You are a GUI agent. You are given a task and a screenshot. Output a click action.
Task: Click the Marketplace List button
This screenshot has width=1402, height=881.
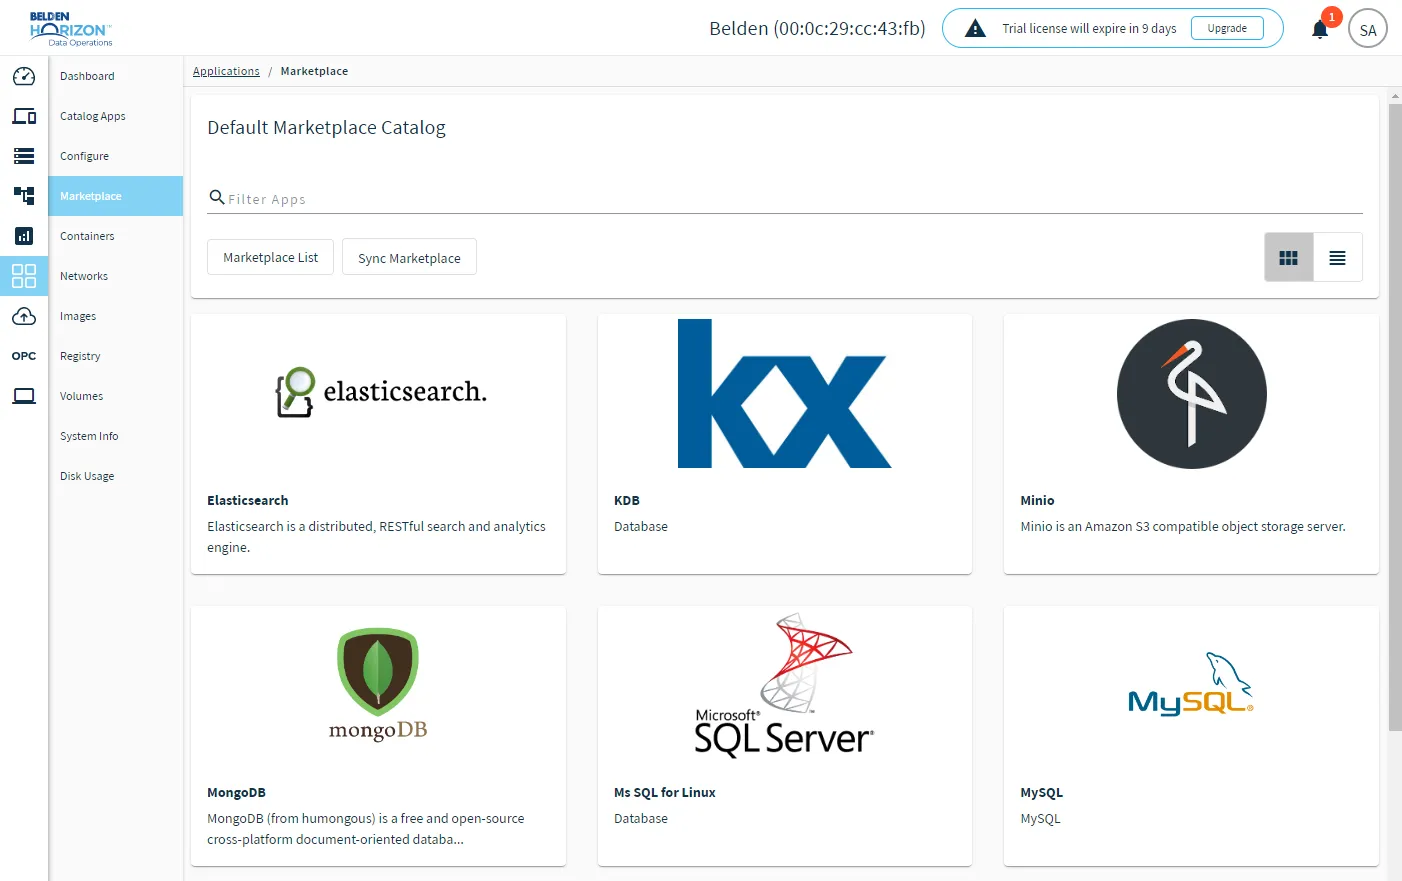(x=270, y=257)
